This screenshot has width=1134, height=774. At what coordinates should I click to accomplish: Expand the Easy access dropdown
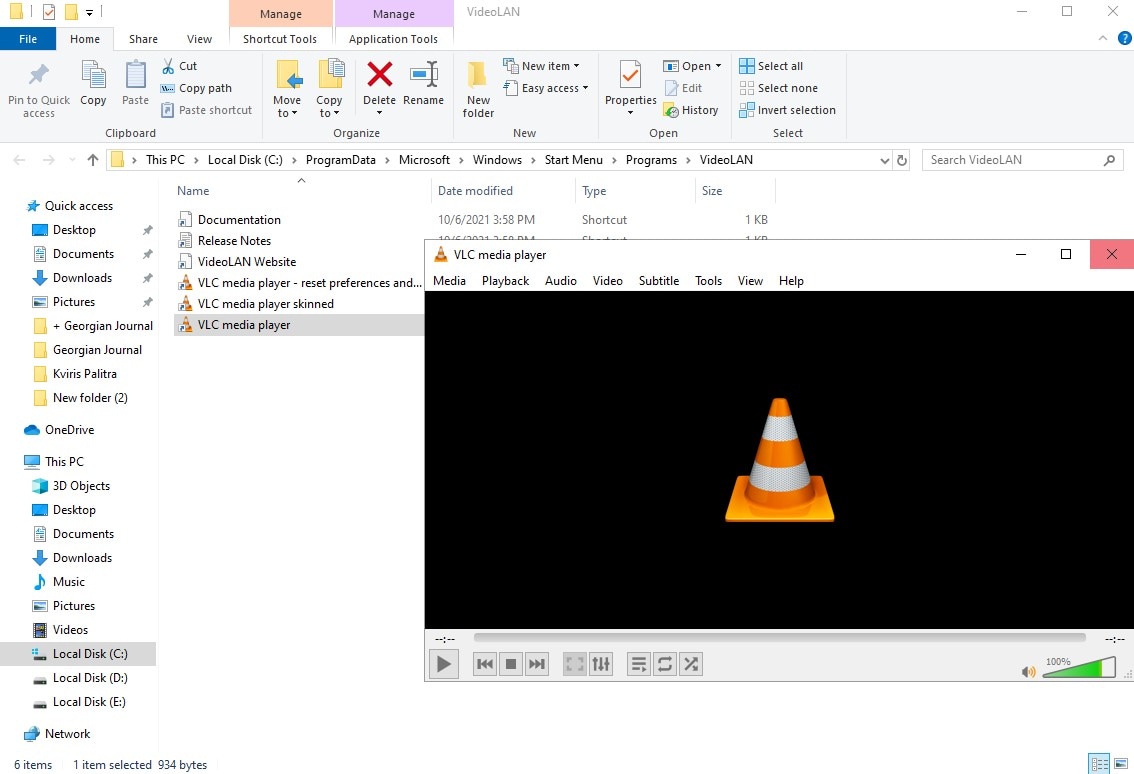546,88
